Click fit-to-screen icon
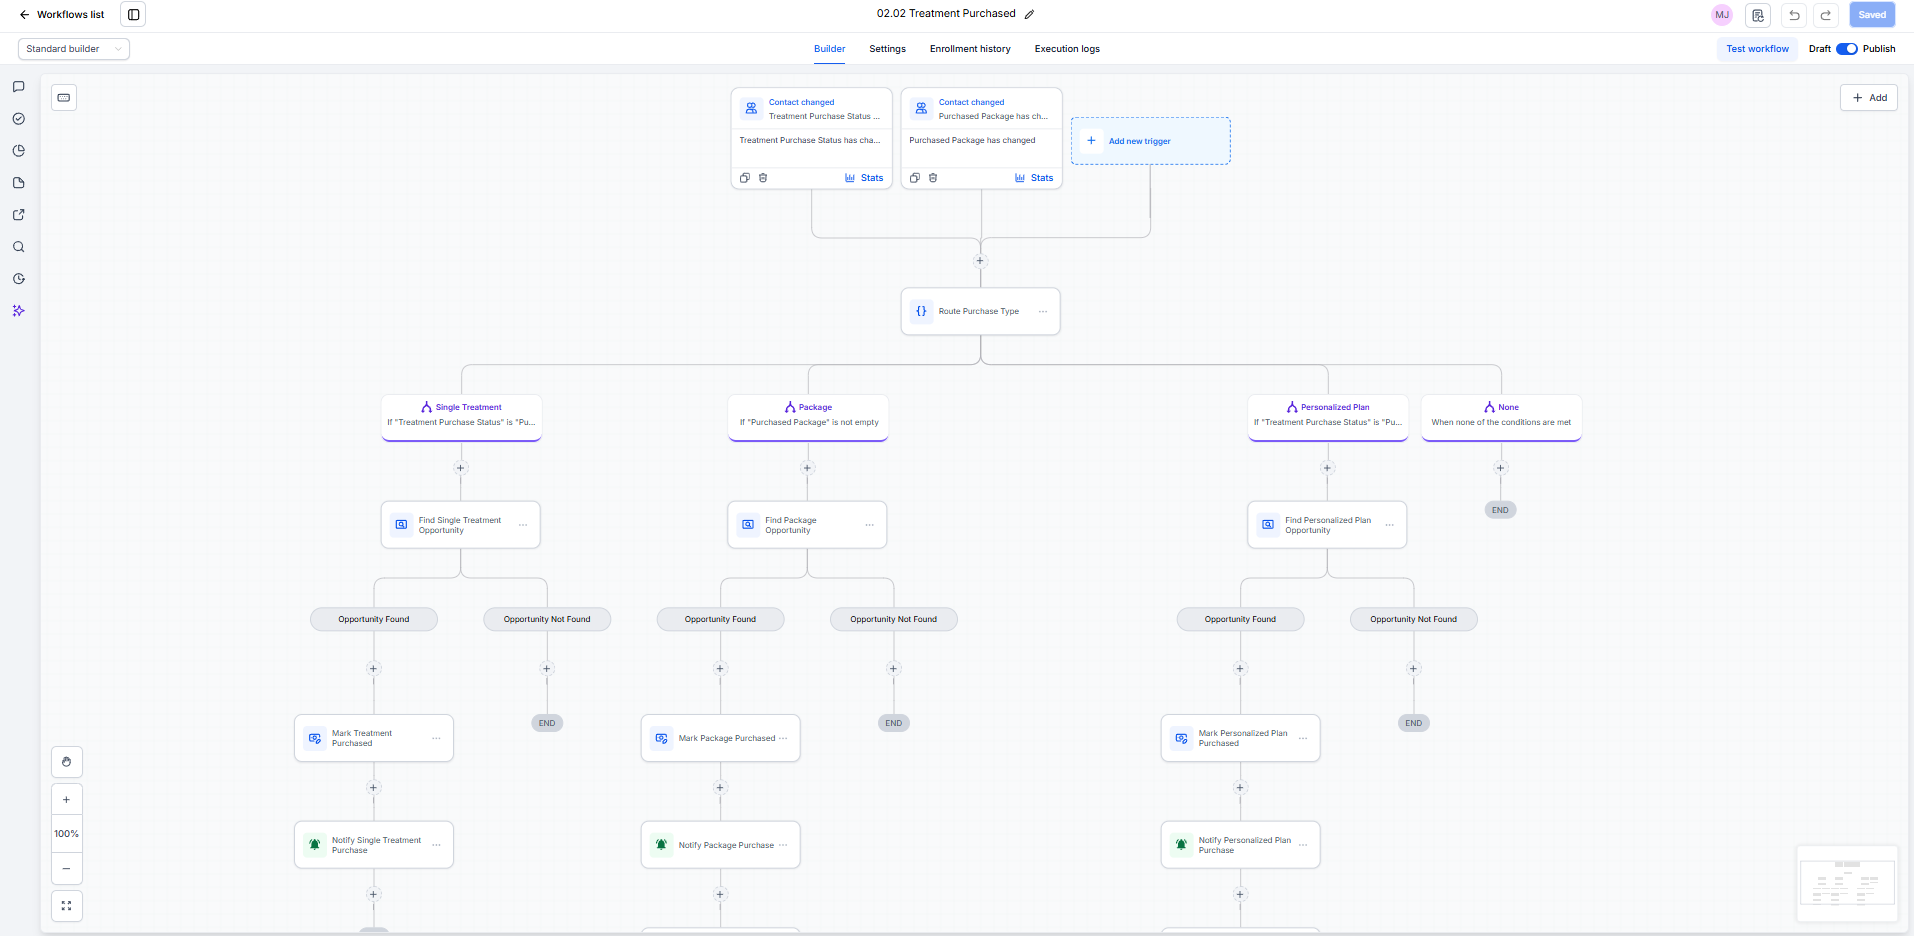 66,906
